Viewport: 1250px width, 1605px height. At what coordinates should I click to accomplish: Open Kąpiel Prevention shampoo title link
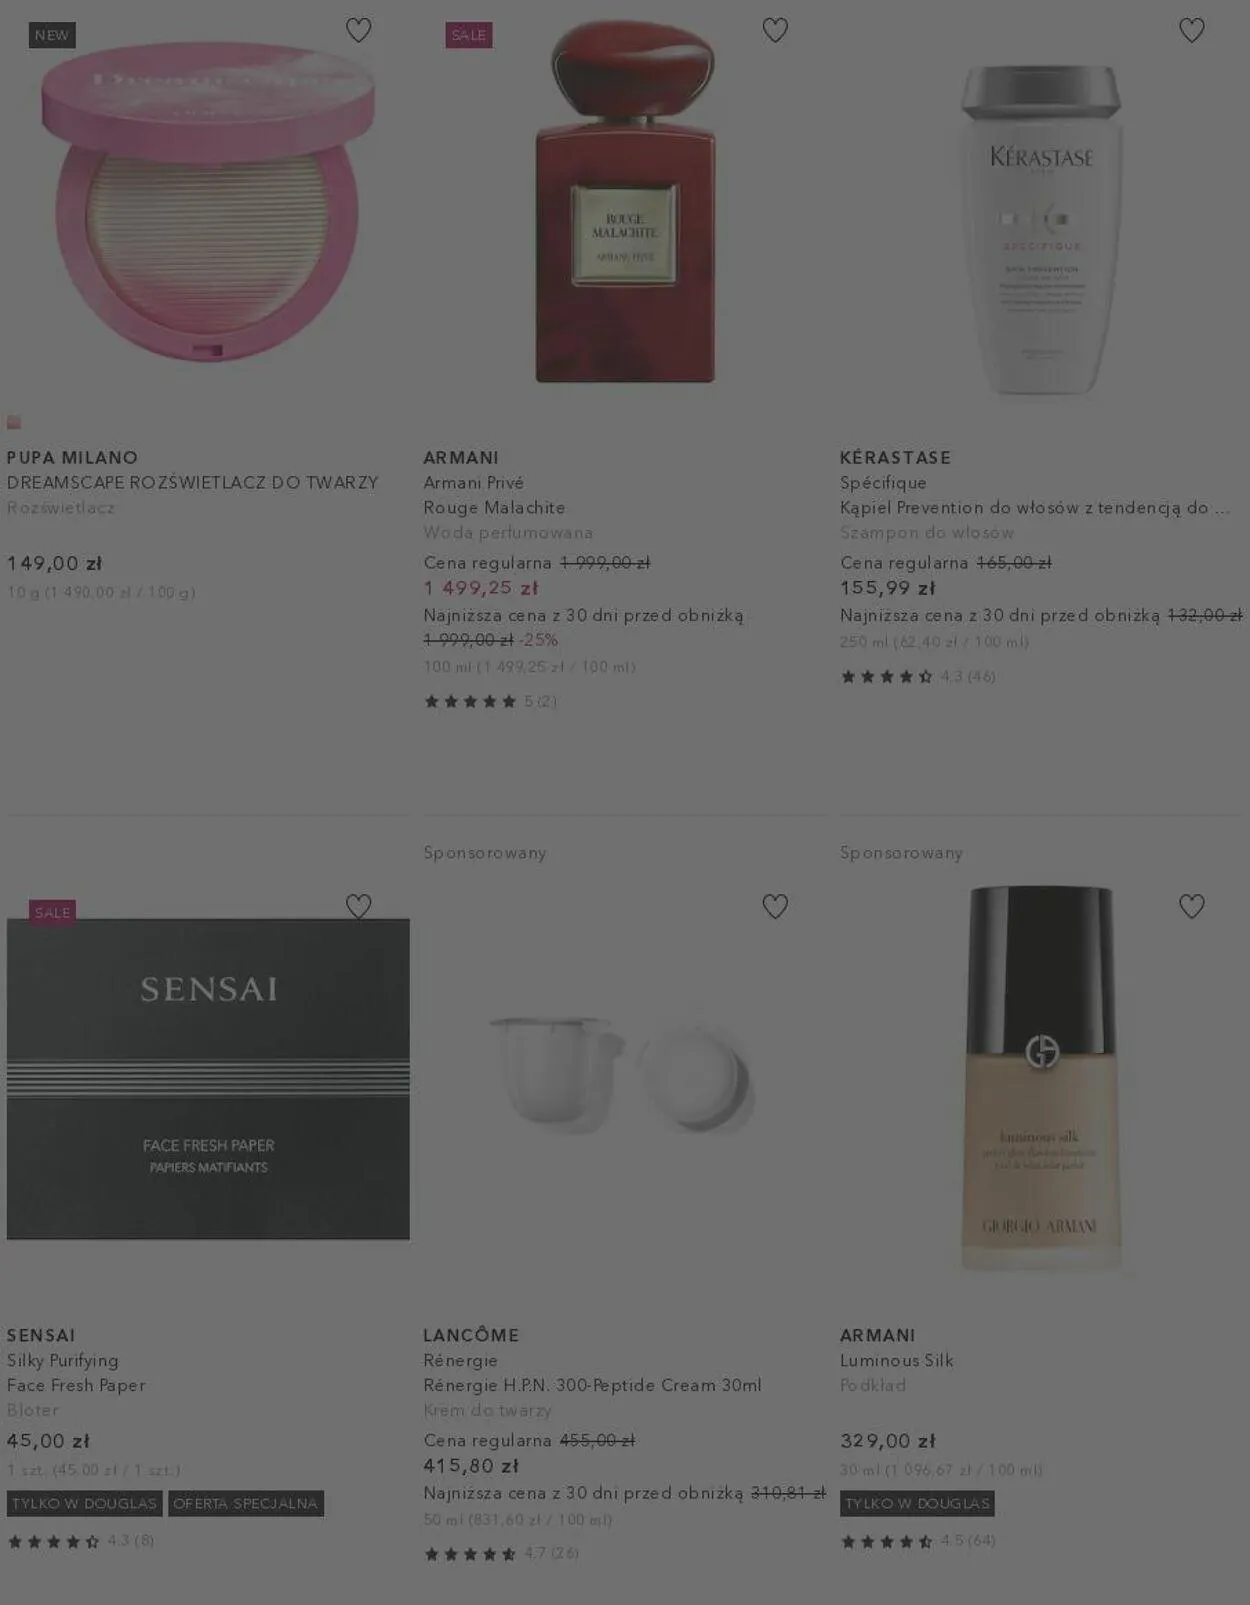click(x=1035, y=507)
